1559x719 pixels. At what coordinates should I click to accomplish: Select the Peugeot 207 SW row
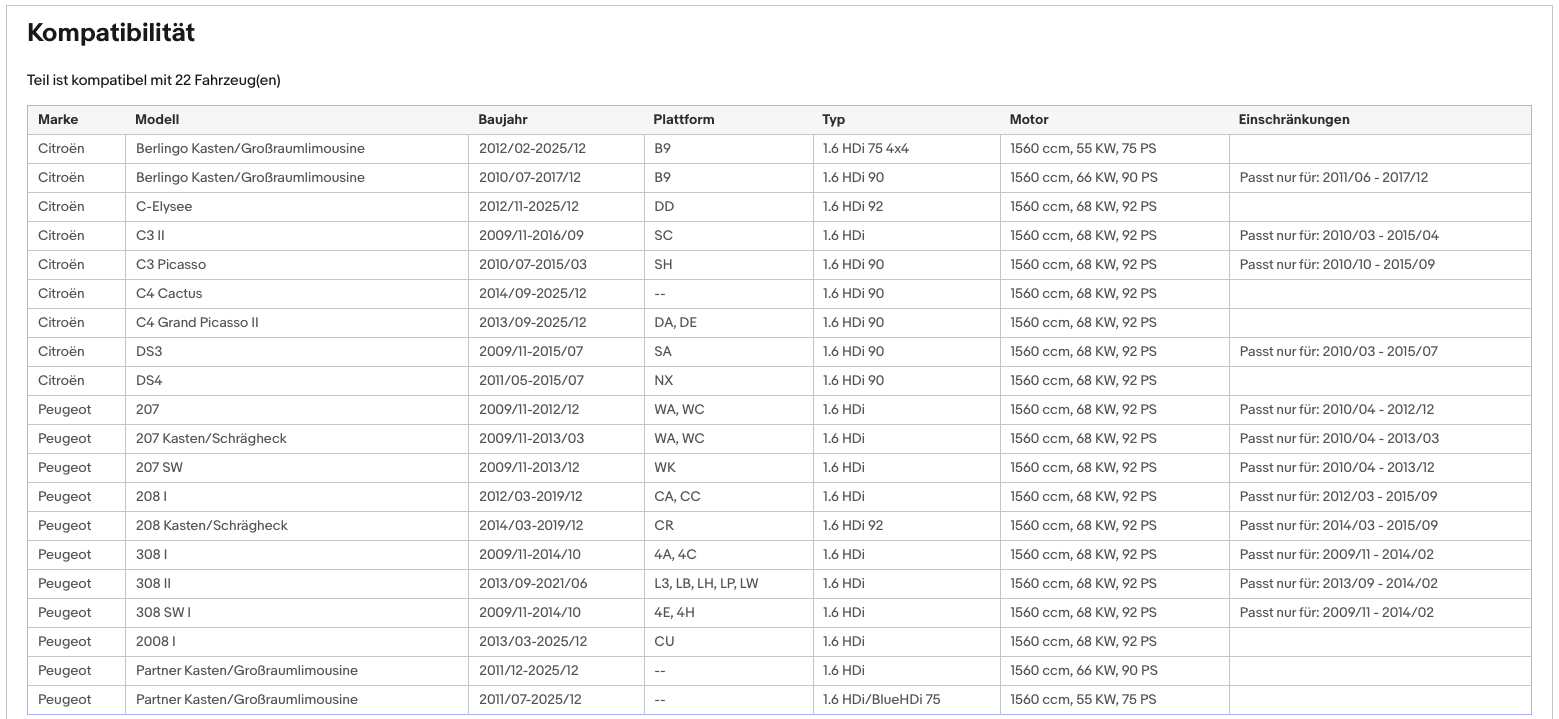[x=779, y=468]
